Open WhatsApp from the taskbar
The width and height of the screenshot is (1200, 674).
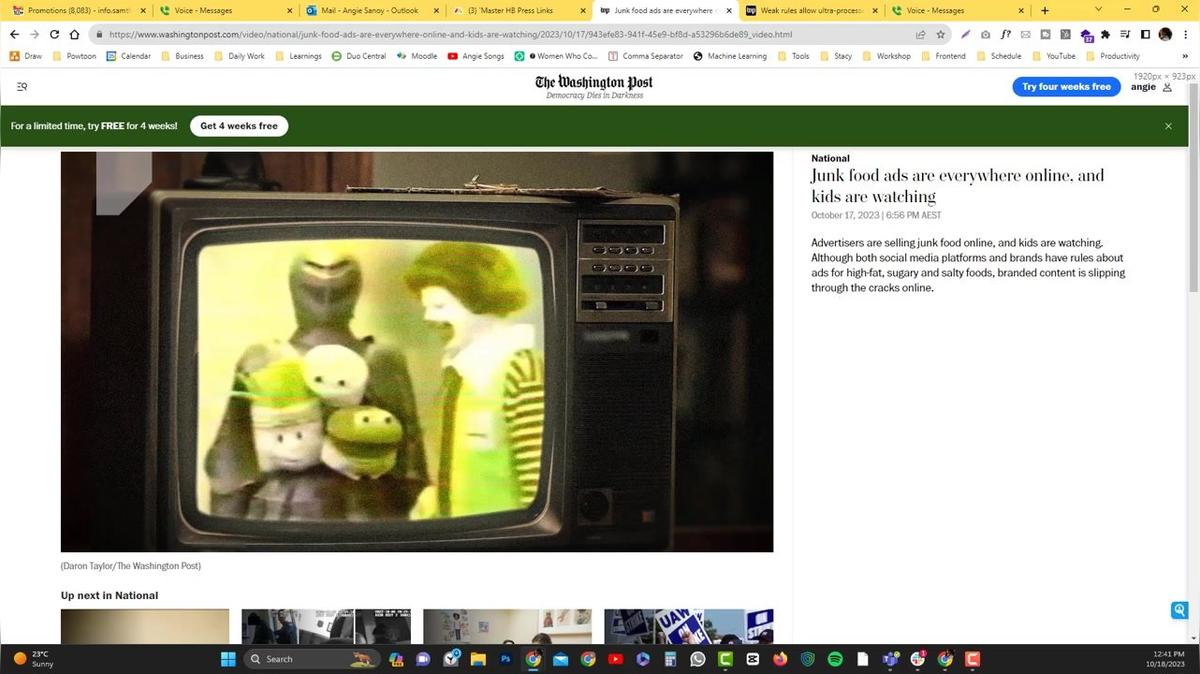[x=698, y=659]
